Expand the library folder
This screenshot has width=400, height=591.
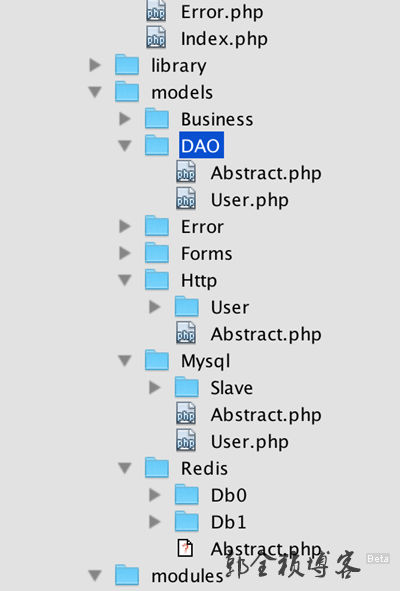(95, 65)
